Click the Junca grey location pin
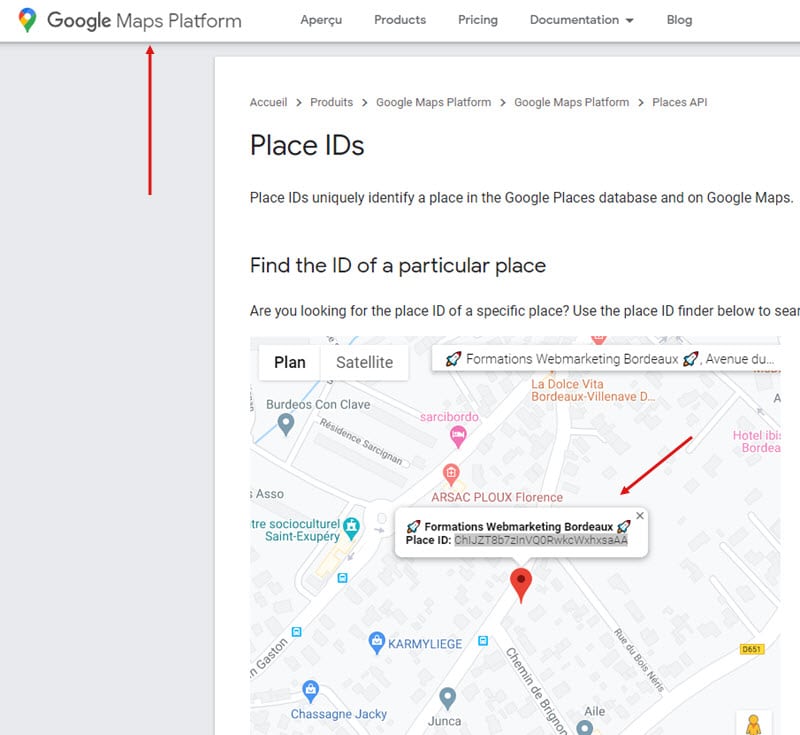 click(447, 698)
